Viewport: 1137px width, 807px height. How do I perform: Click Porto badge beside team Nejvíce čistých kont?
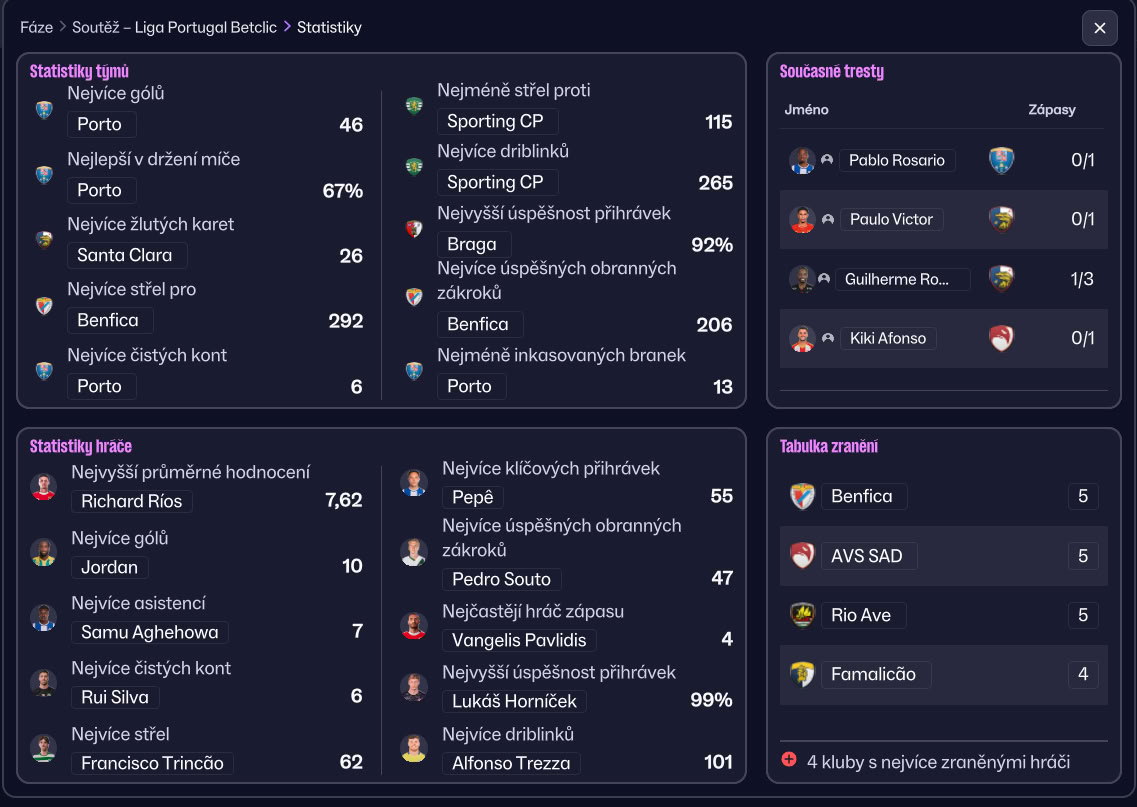[x=44, y=371]
